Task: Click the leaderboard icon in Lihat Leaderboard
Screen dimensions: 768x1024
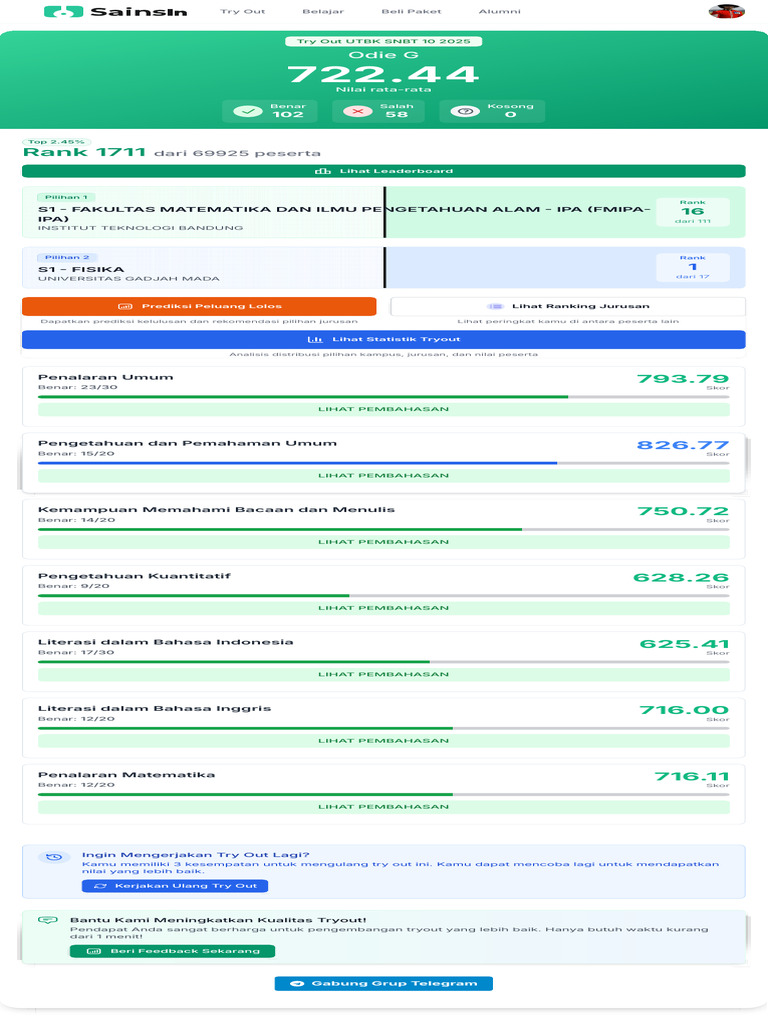Action: point(323,171)
